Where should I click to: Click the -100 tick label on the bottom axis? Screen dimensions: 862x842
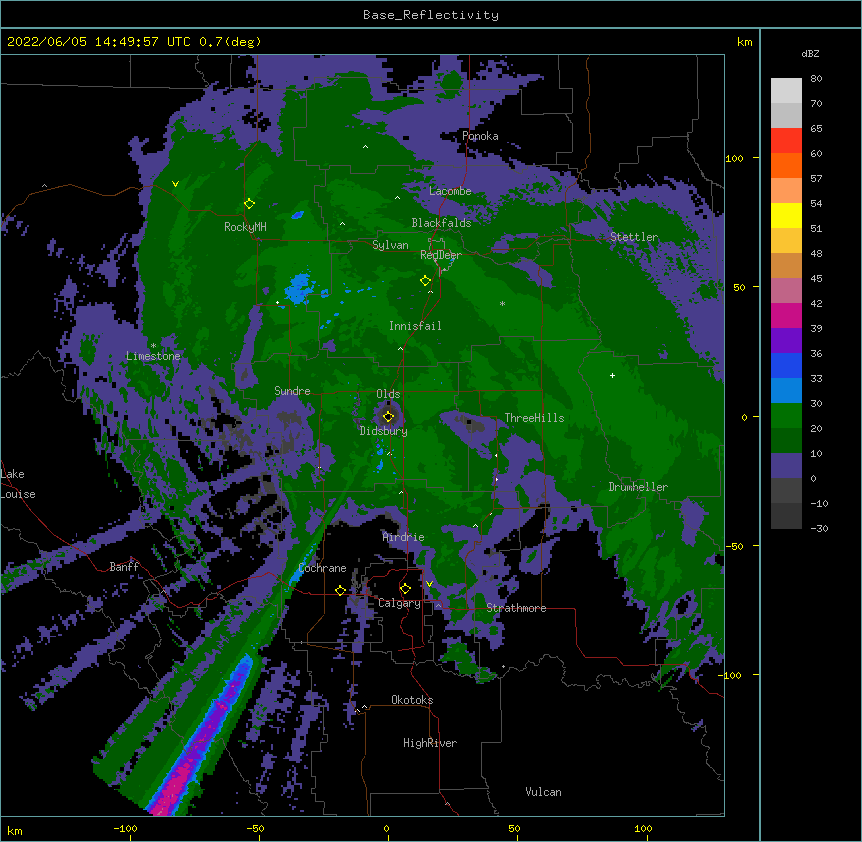pos(125,828)
